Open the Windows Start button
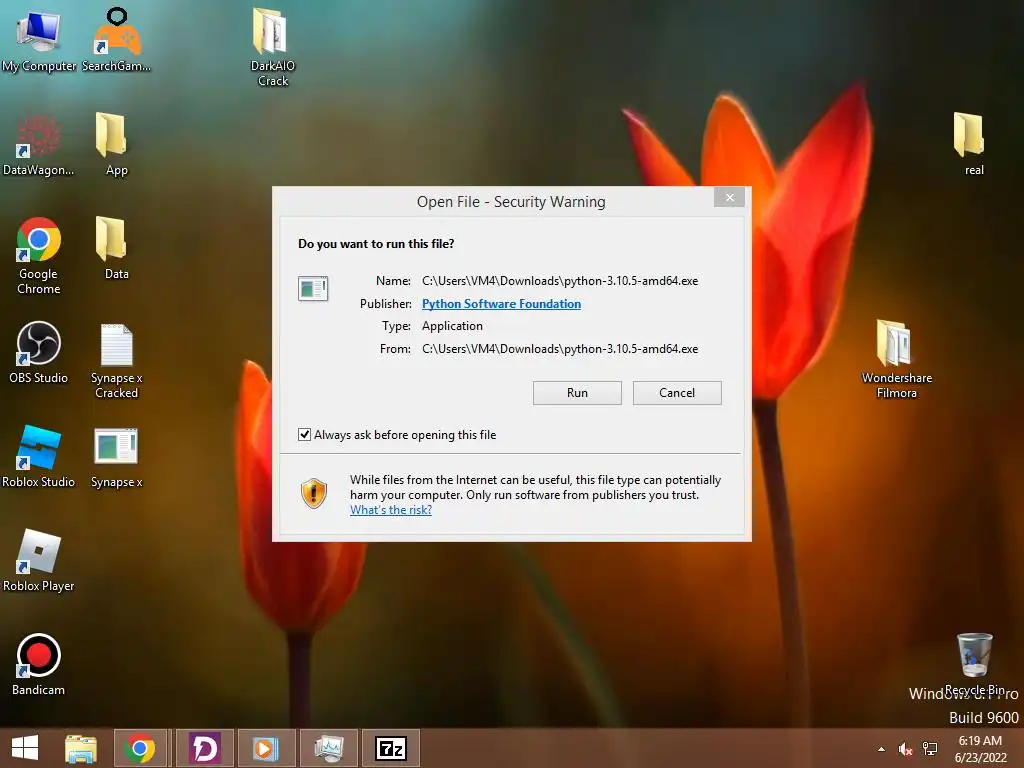Screen dimensions: 1024x768 [25, 748]
